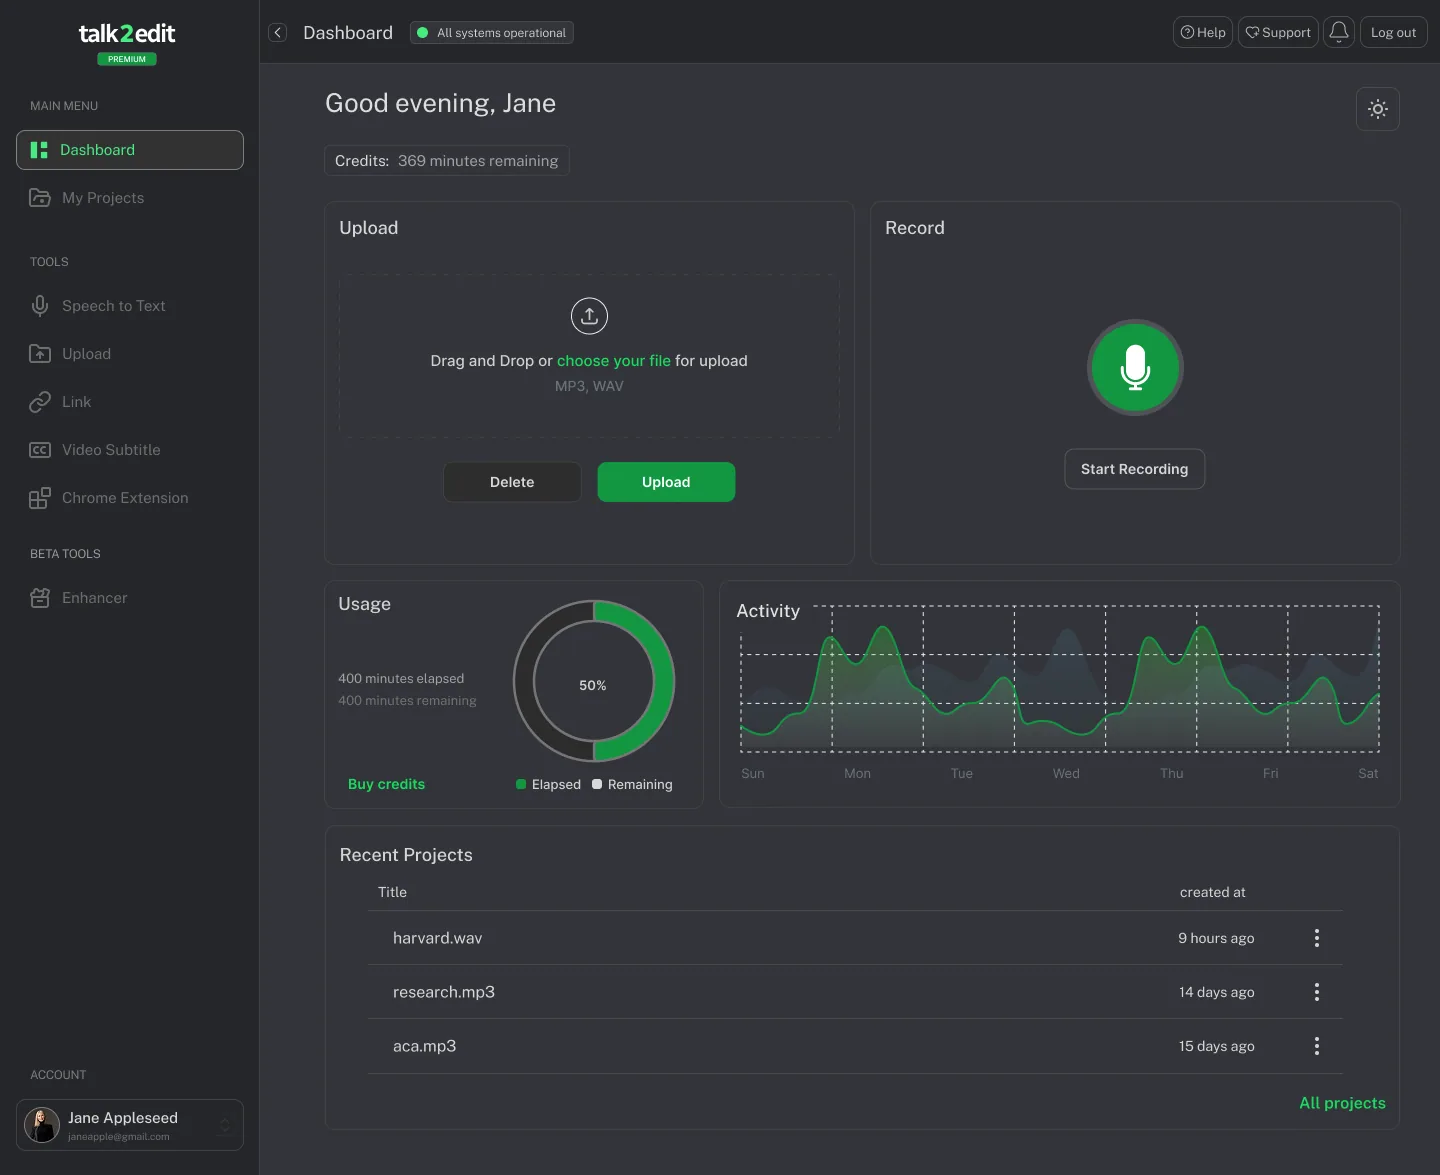This screenshot has width=1440, height=1175.
Task: Click Delete button in Upload card
Action: click(x=512, y=482)
